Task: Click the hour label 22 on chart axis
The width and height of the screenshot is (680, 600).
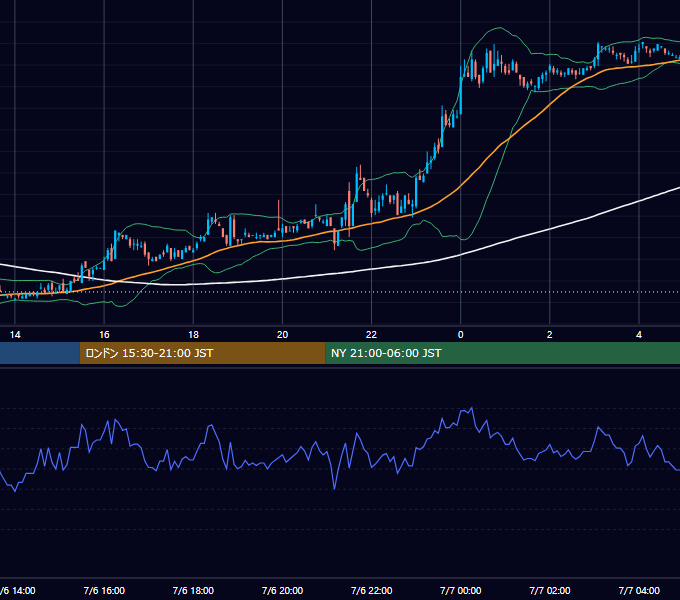Action: tap(372, 335)
